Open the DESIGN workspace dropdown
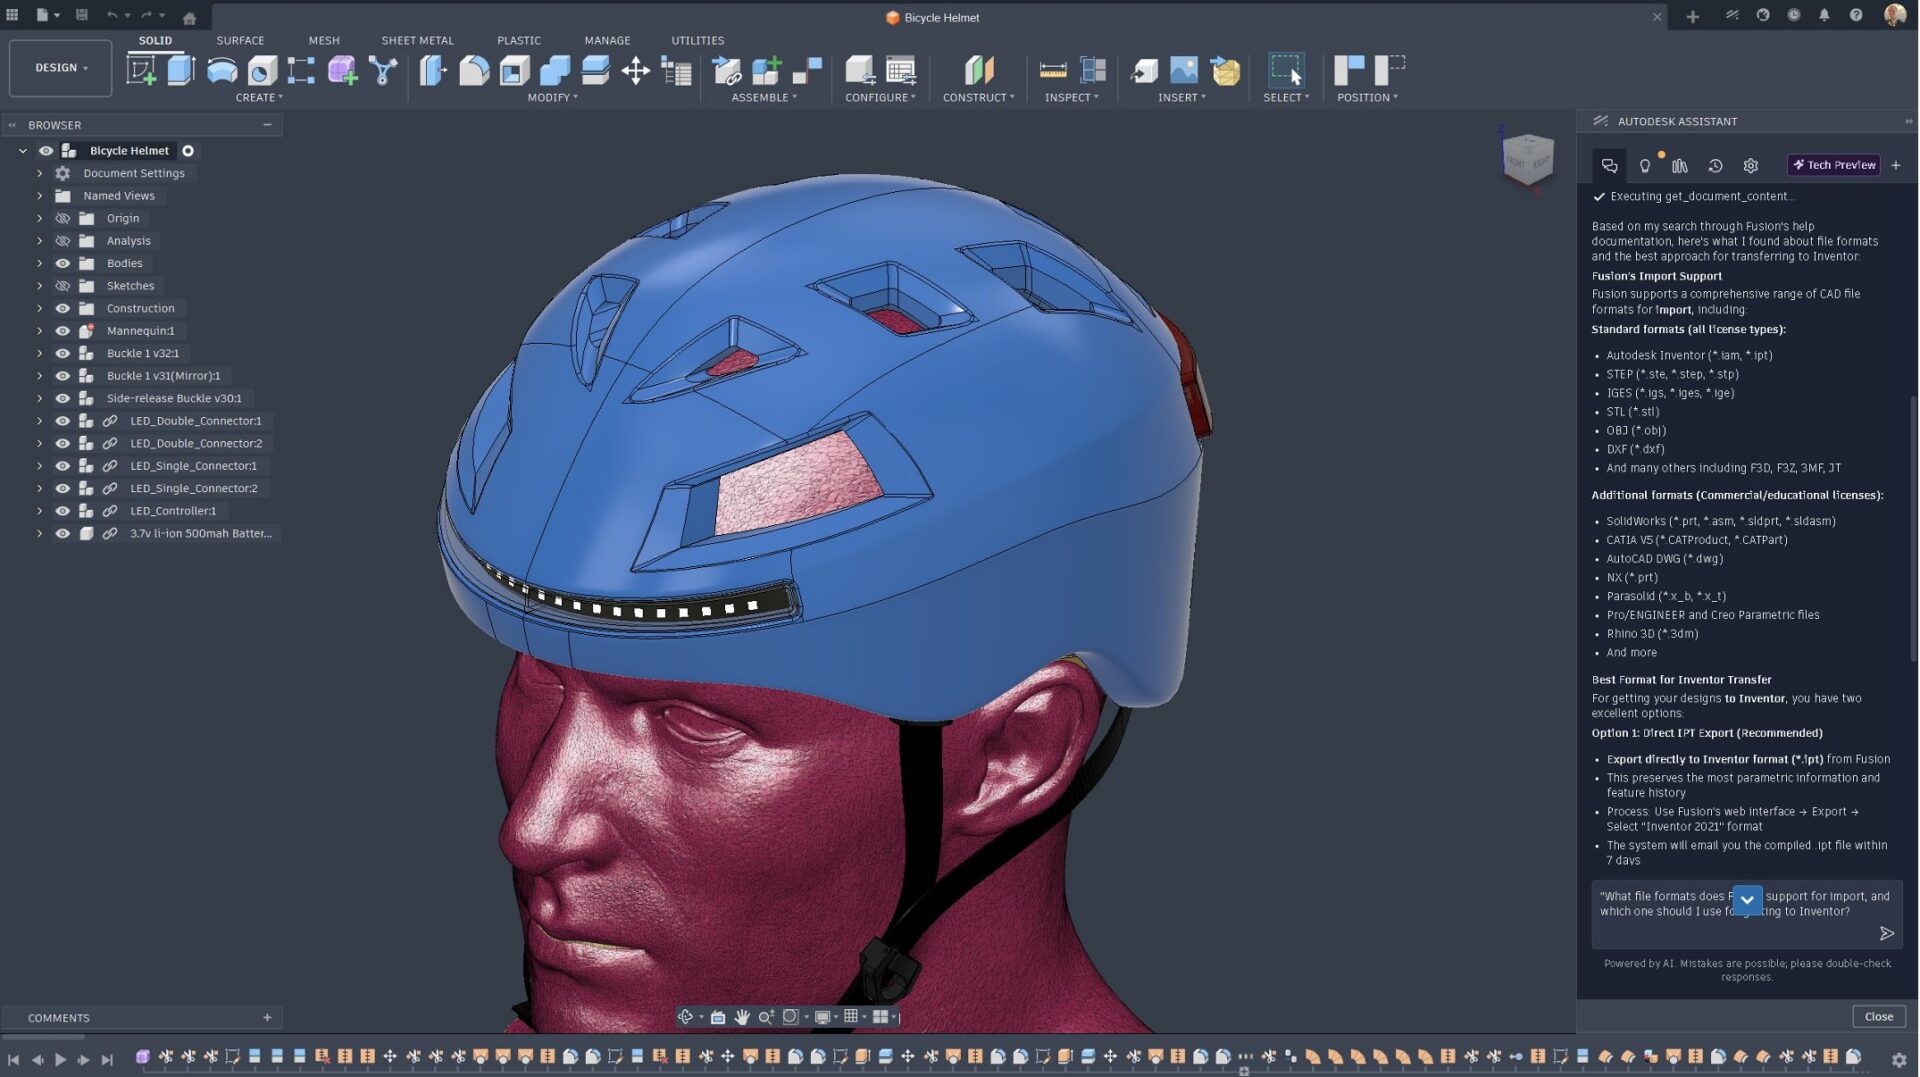 [x=61, y=68]
